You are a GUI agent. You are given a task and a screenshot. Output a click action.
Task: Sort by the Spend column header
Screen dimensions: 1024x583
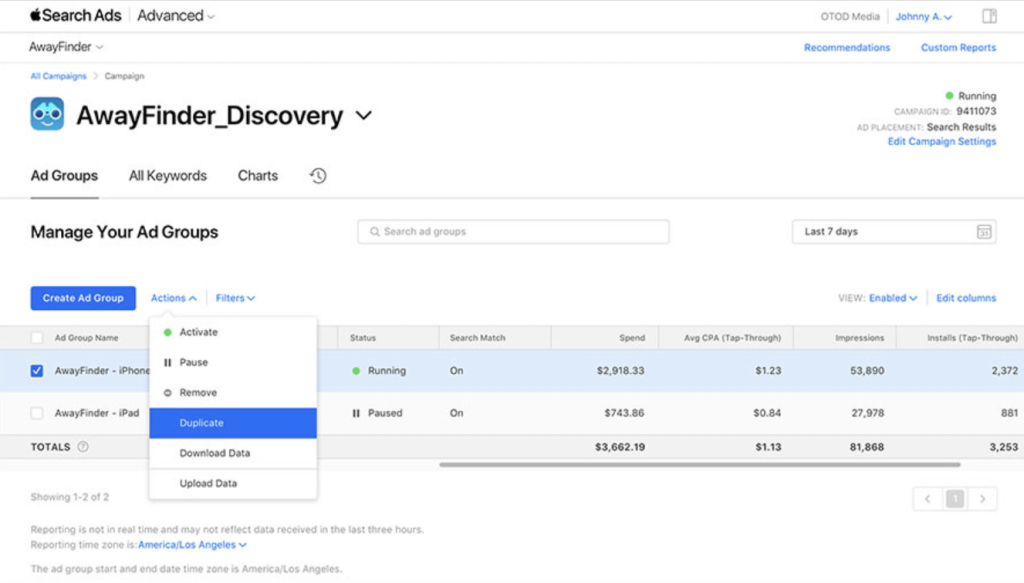[x=632, y=338]
